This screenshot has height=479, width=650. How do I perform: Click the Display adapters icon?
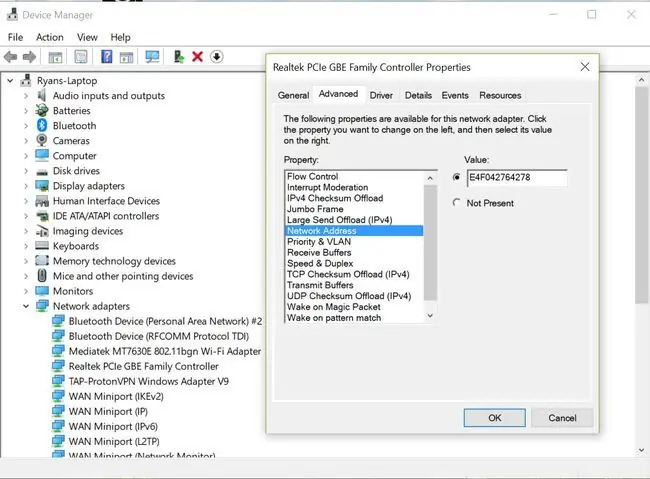(42, 185)
